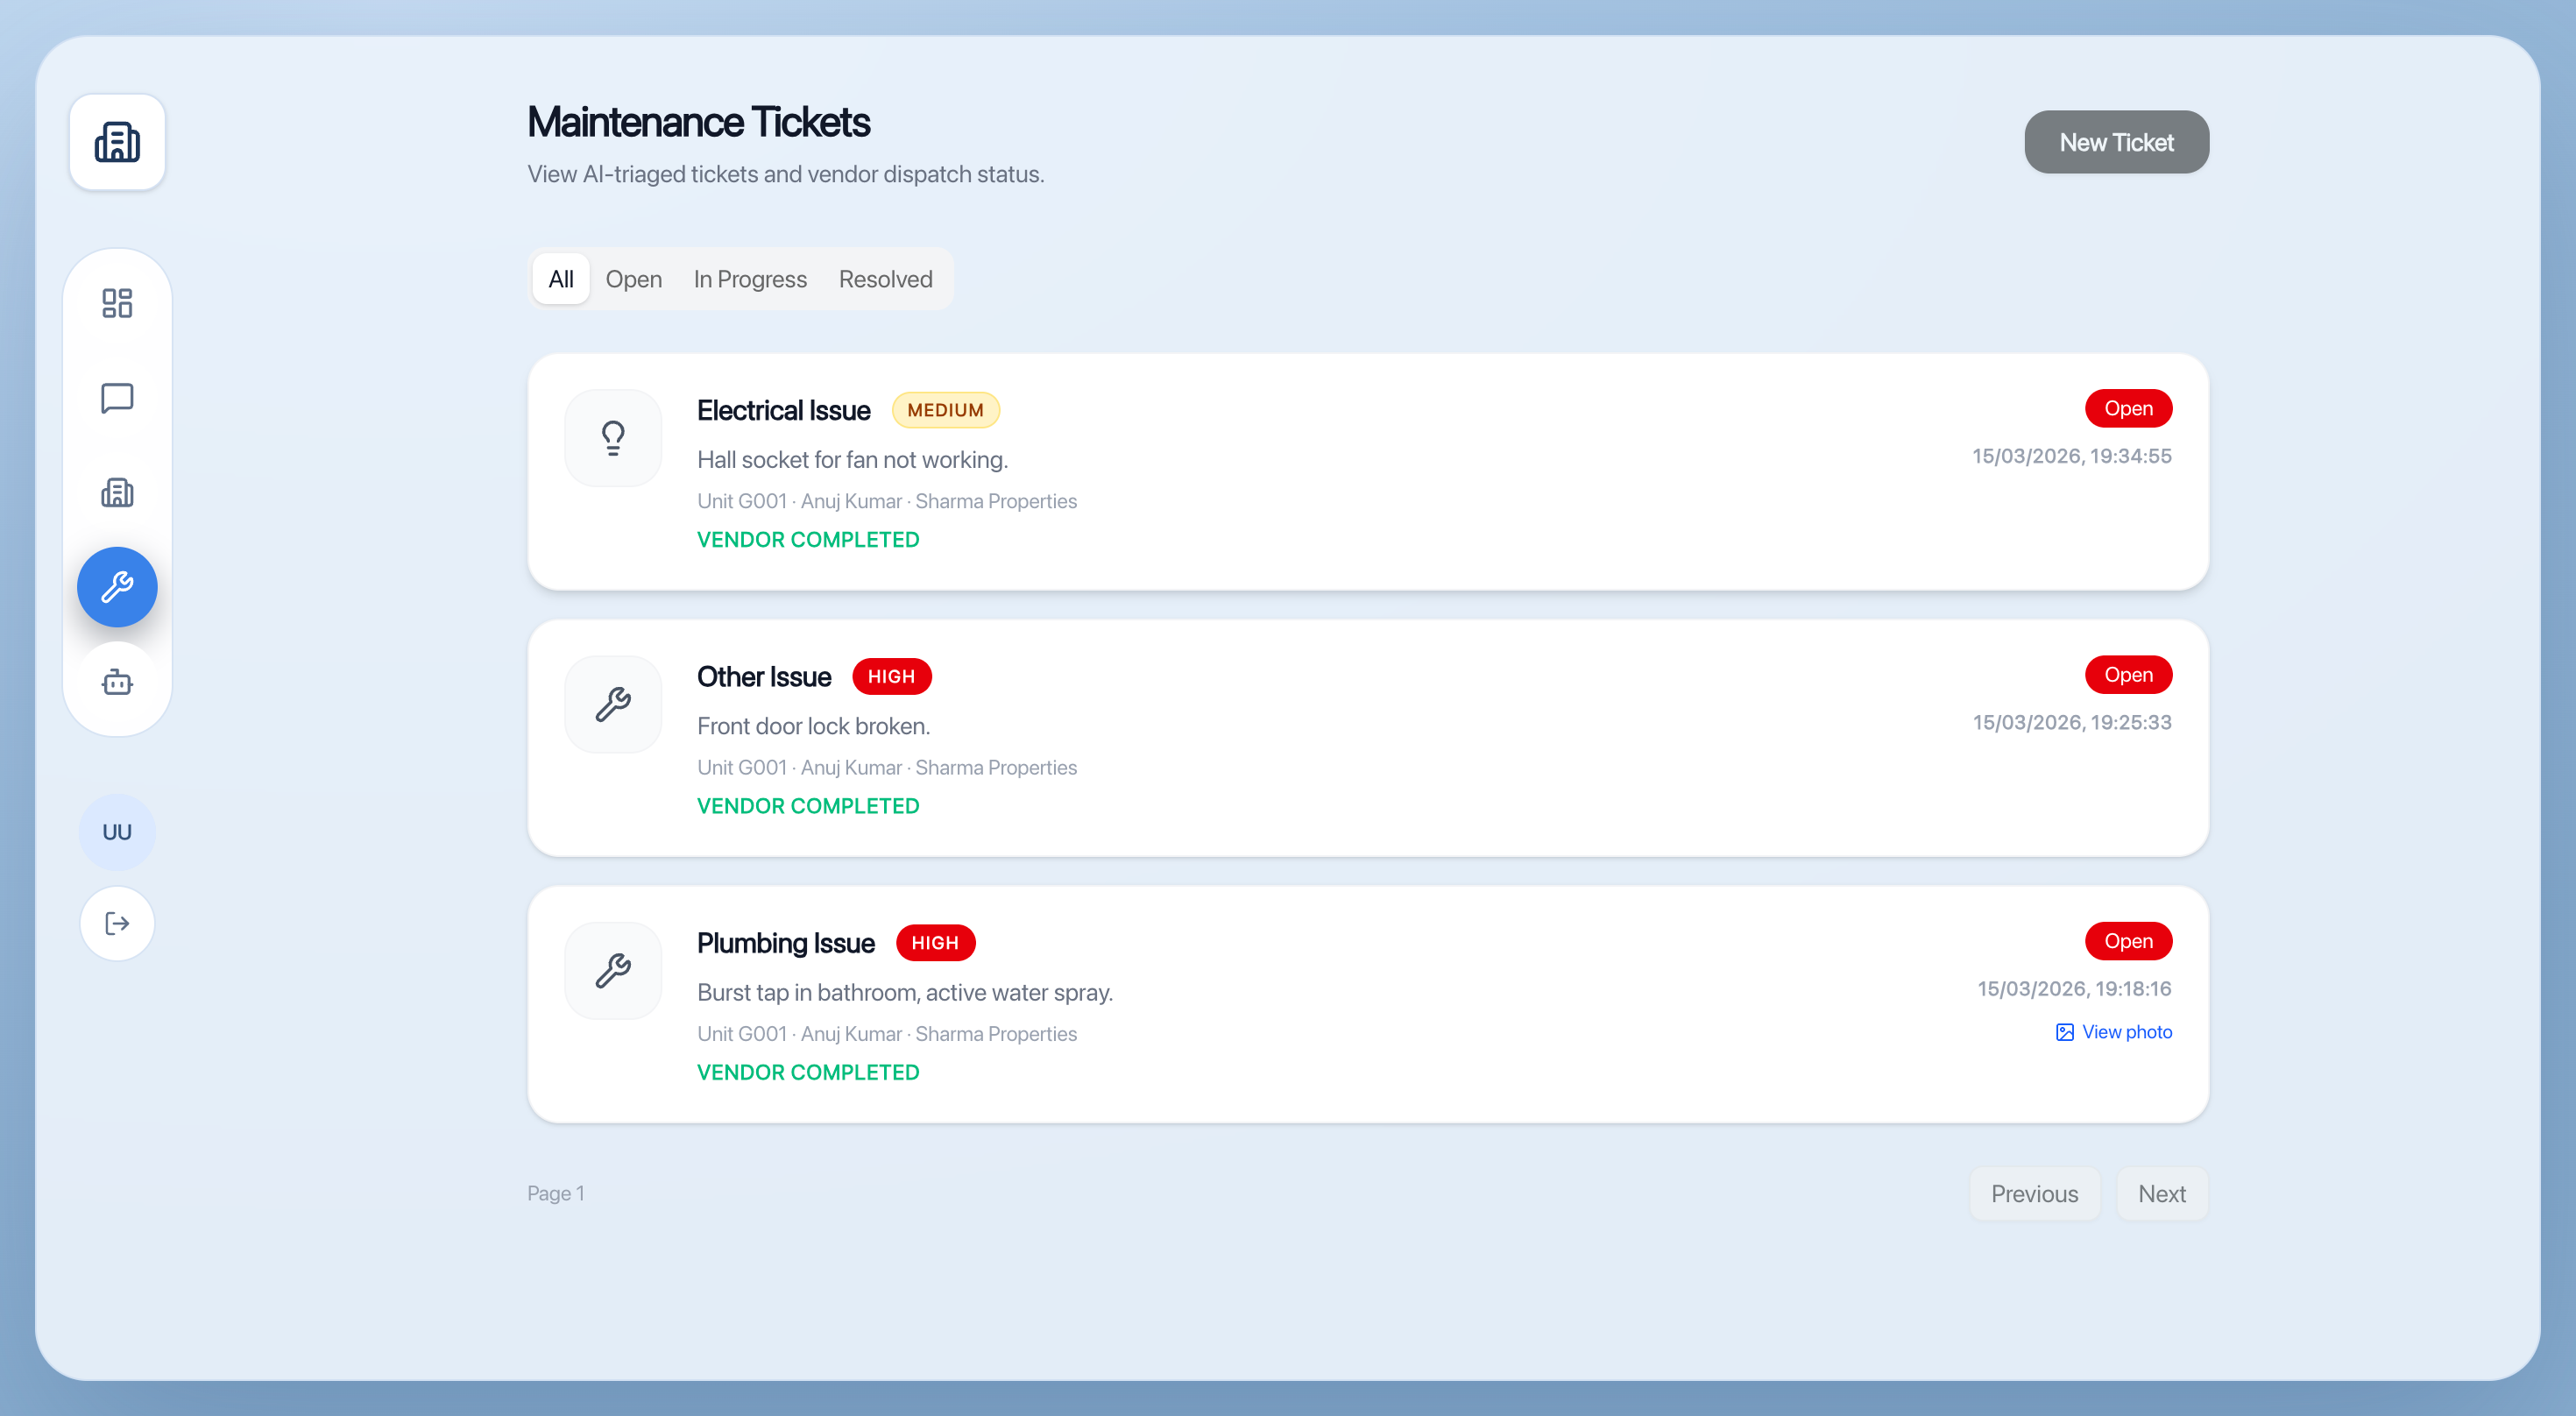Open the dashboard grid panel from sidebar
Image resolution: width=2576 pixels, height=1416 pixels.
(x=117, y=303)
